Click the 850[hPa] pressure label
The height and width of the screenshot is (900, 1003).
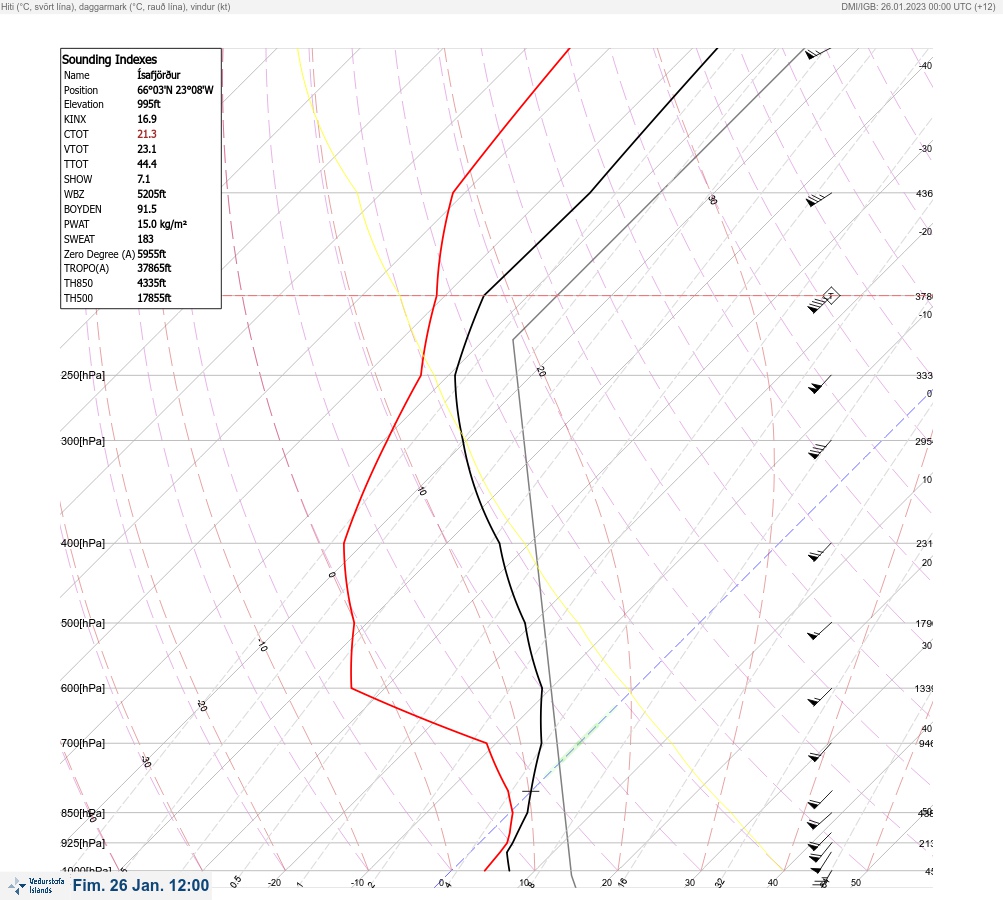pos(83,814)
